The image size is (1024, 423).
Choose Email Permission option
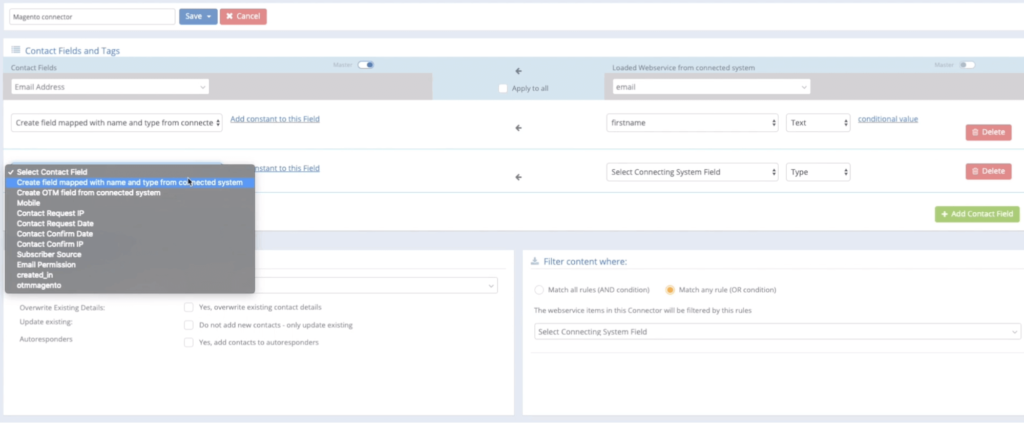130,265
